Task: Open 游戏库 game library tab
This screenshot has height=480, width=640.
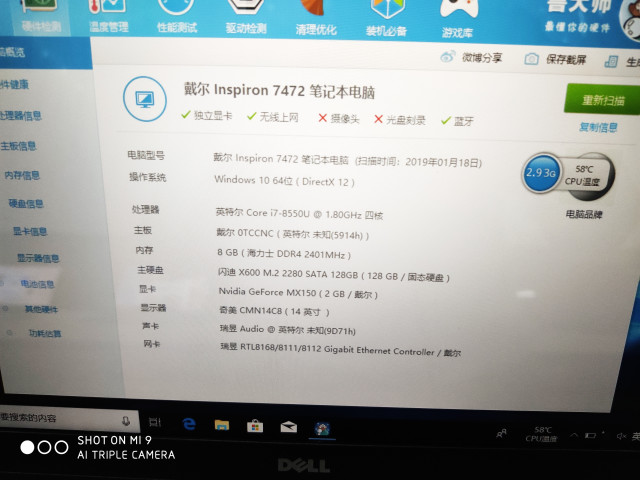Action: 458,20
